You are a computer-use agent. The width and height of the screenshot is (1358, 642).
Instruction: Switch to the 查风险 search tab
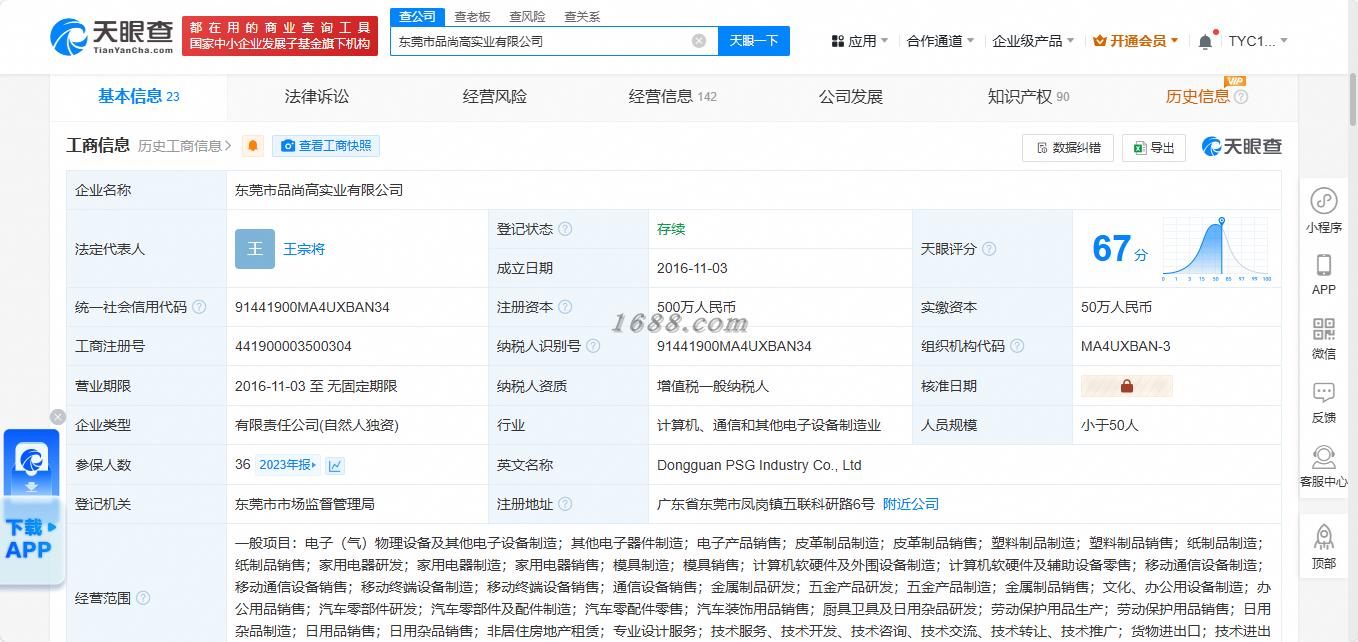pos(527,17)
